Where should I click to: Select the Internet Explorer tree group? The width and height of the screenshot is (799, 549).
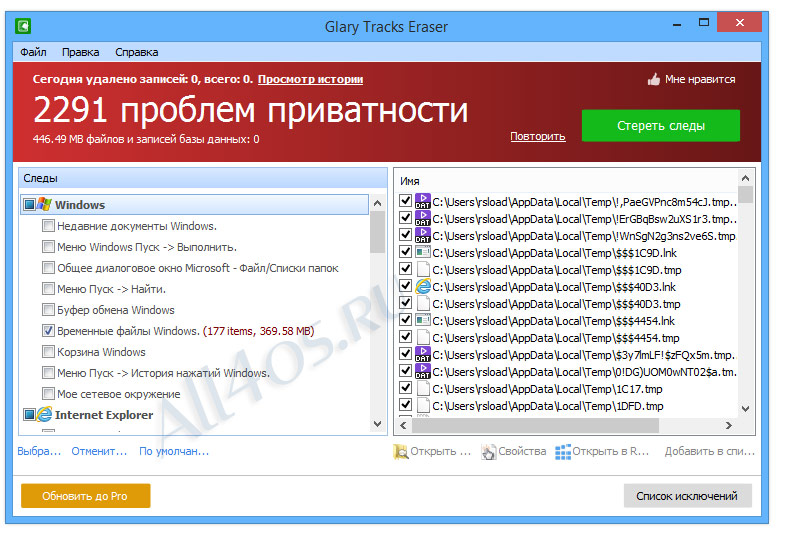pyautogui.click(x=103, y=414)
